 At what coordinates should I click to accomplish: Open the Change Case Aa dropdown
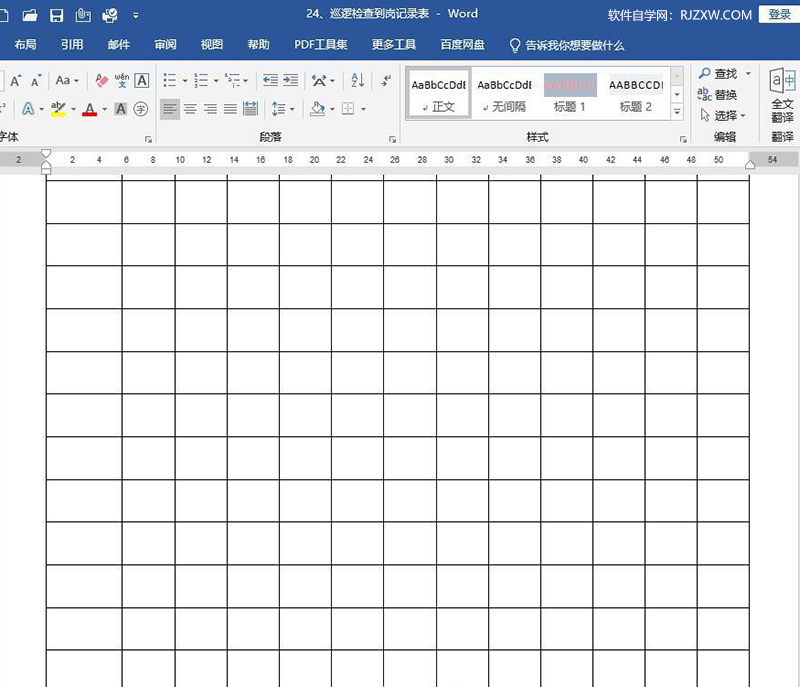pyautogui.click(x=67, y=81)
